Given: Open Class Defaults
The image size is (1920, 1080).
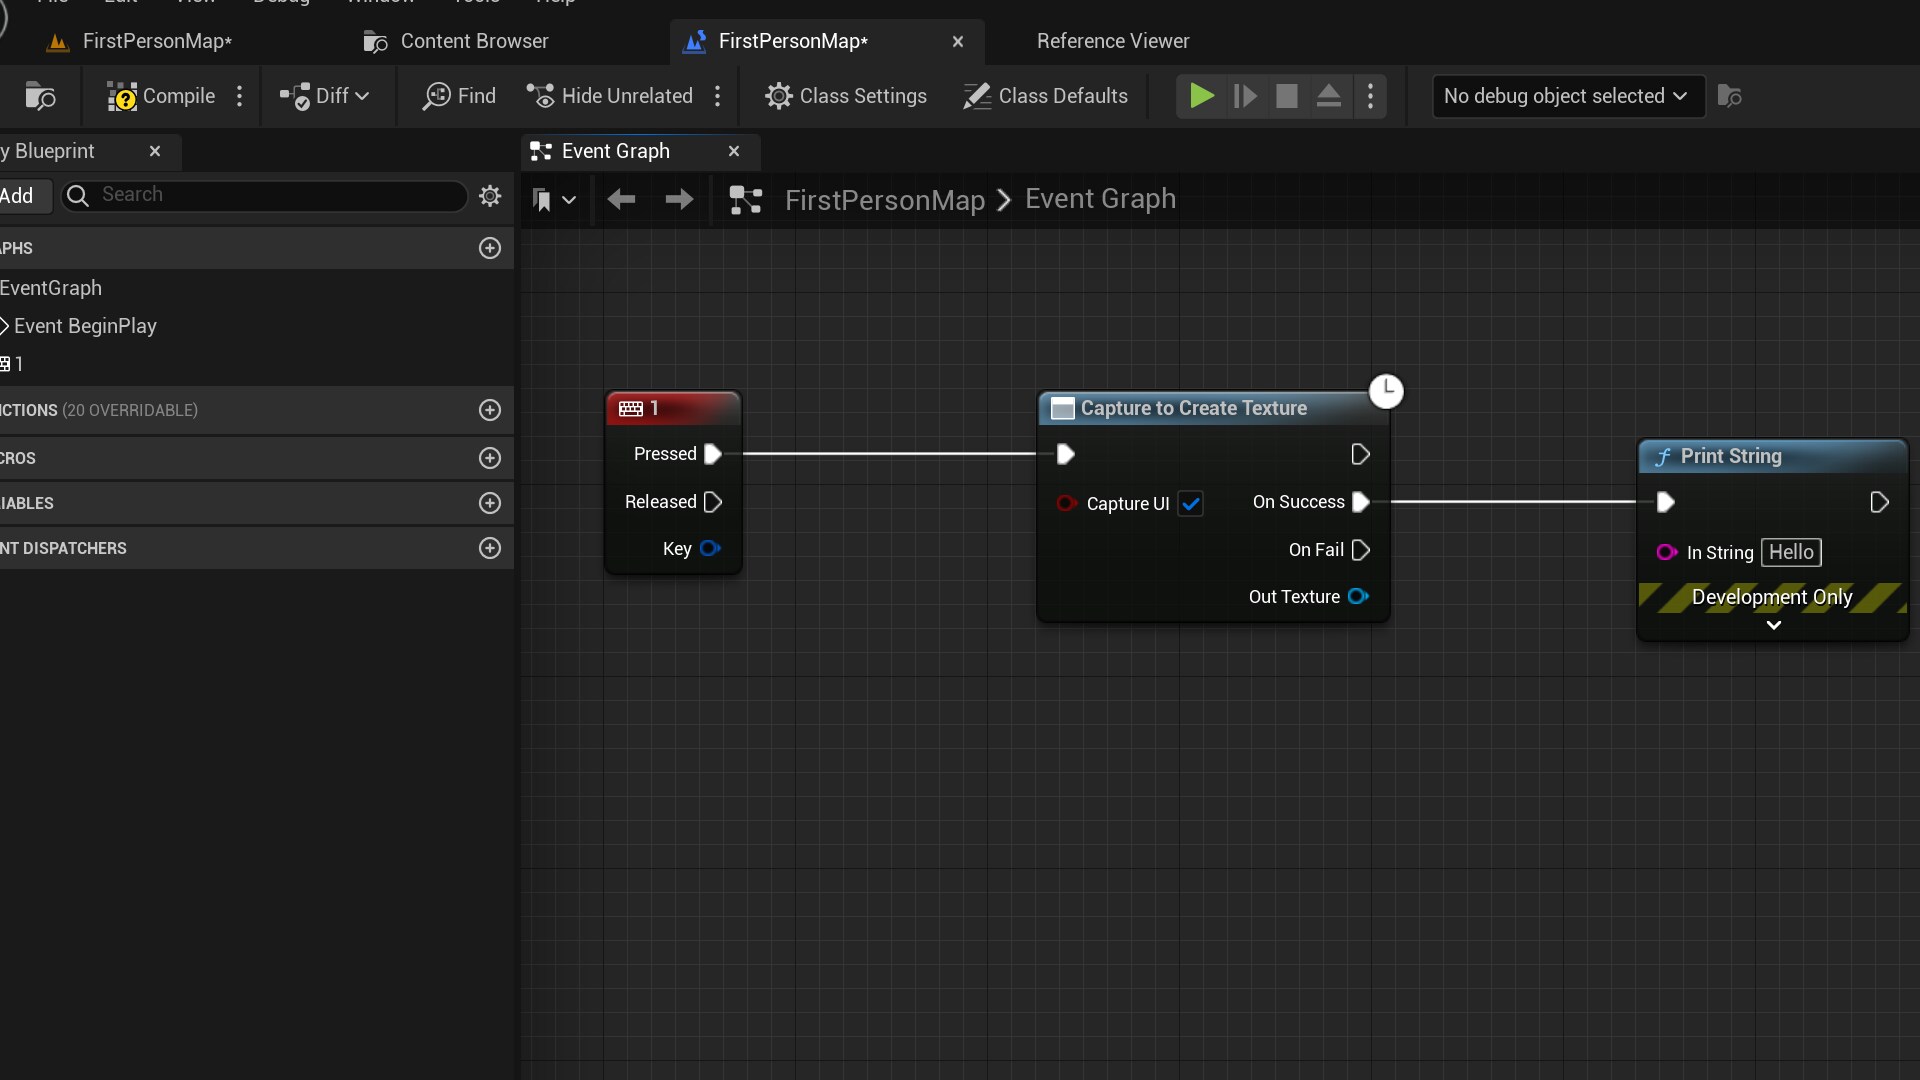Looking at the screenshot, I should (x=1045, y=96).
